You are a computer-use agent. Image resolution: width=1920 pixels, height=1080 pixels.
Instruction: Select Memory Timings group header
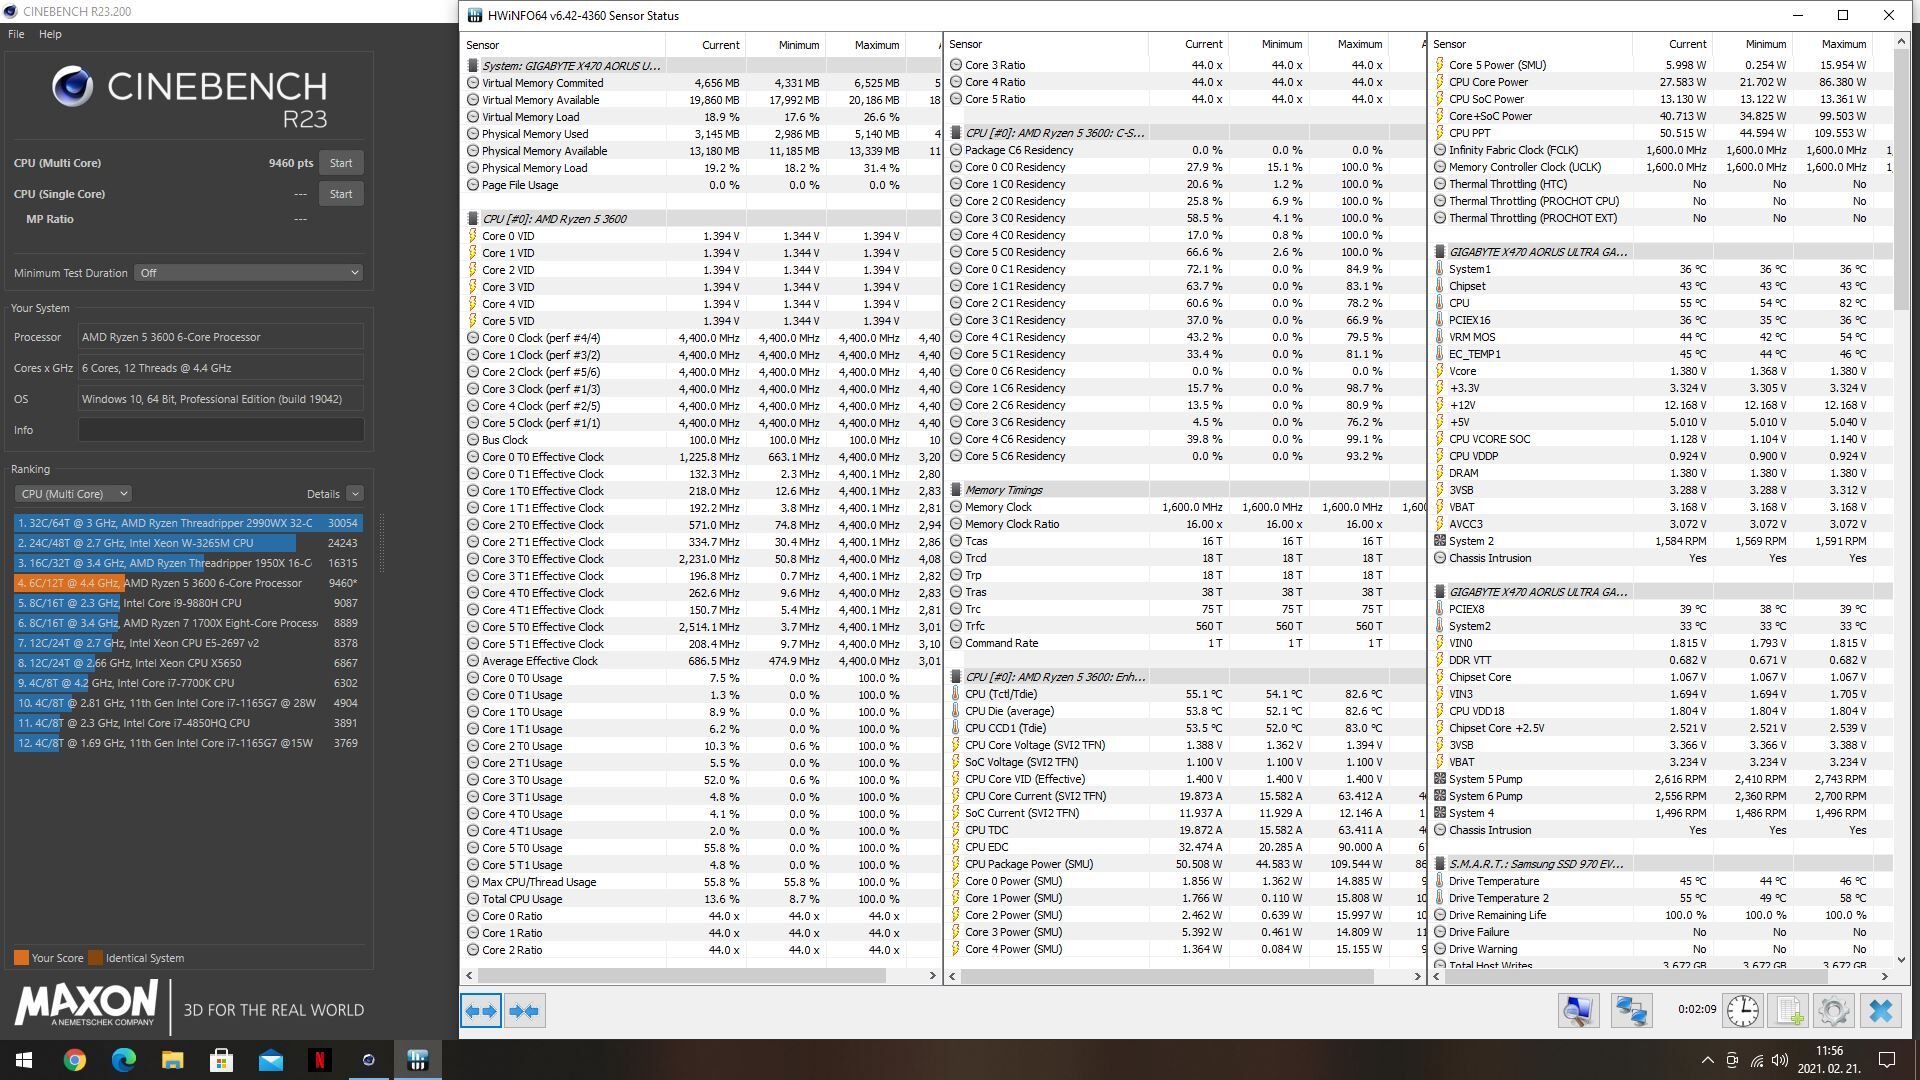1003,490
